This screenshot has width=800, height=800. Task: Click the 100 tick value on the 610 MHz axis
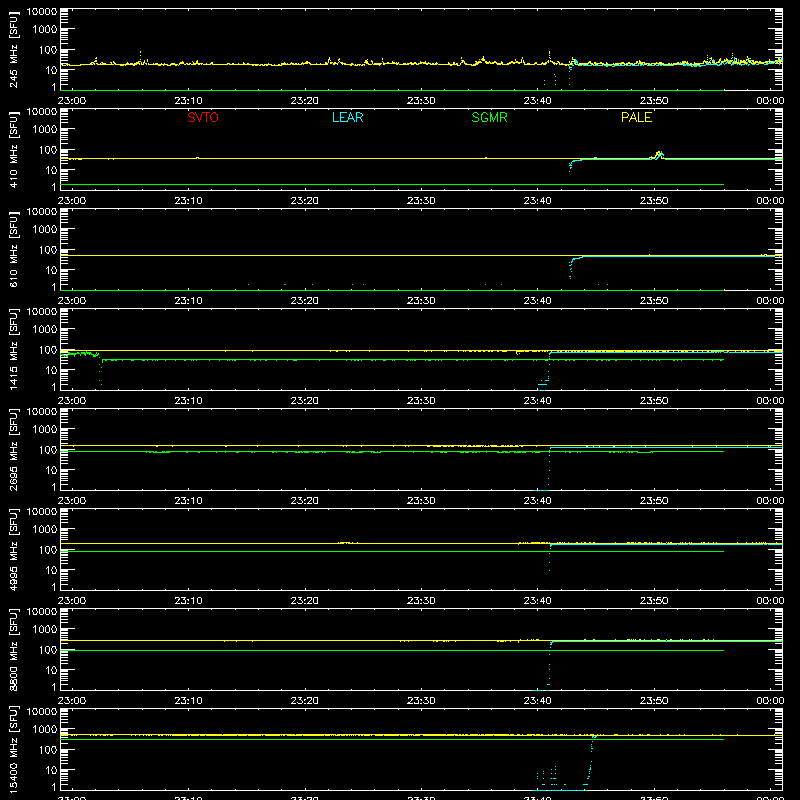pyautogui.click(x=48, y=250)
